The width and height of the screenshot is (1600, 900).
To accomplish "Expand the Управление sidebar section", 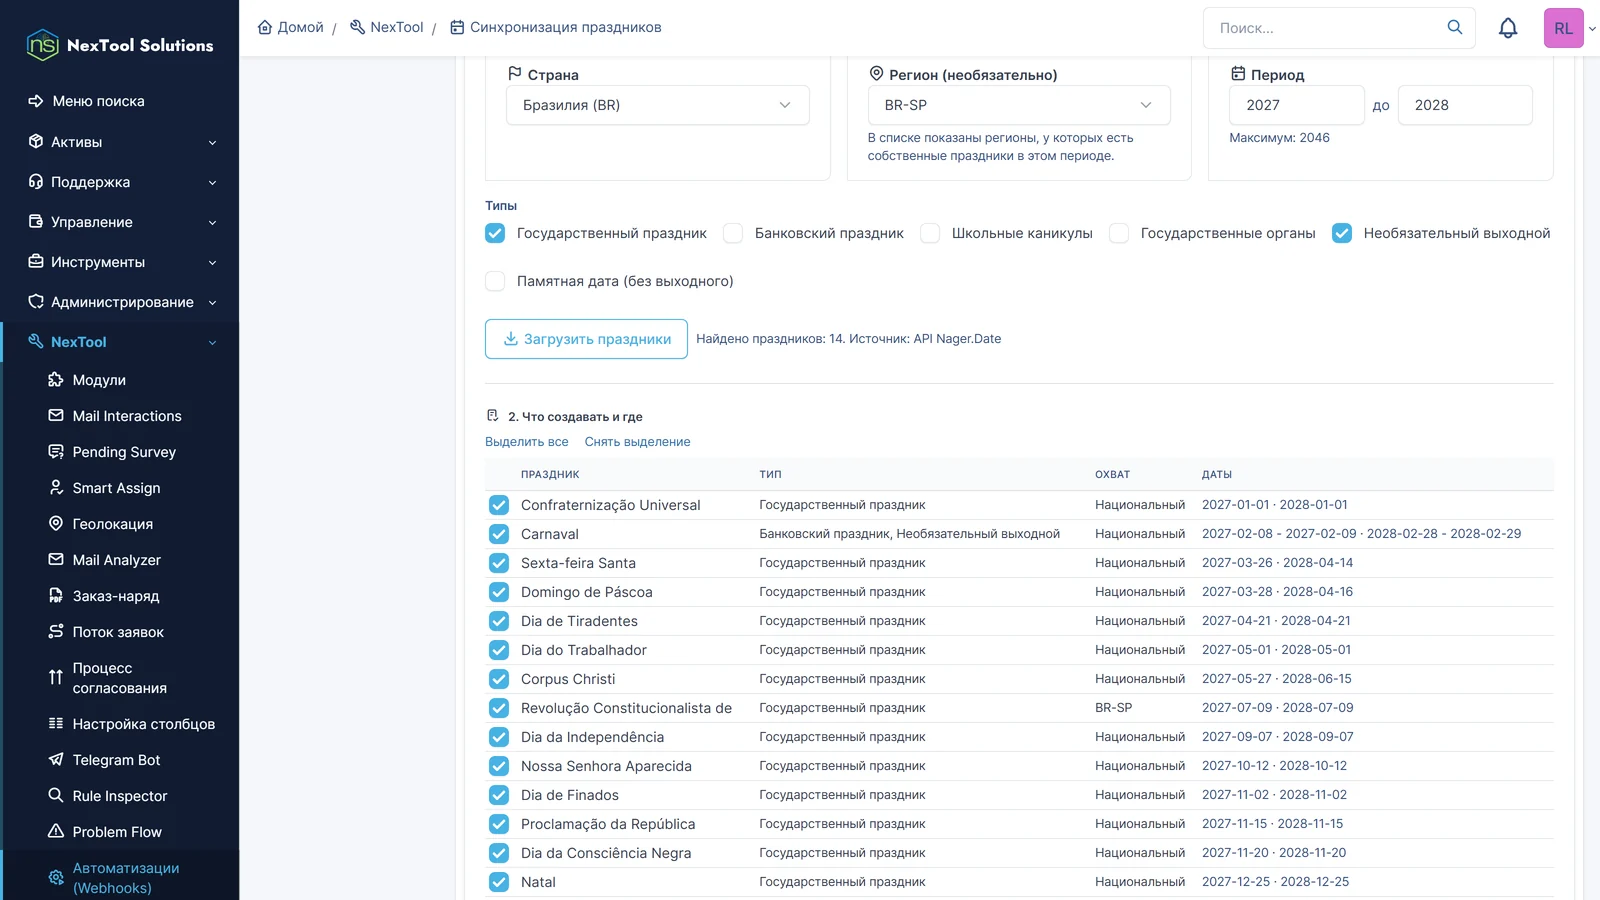I will 120,222.
